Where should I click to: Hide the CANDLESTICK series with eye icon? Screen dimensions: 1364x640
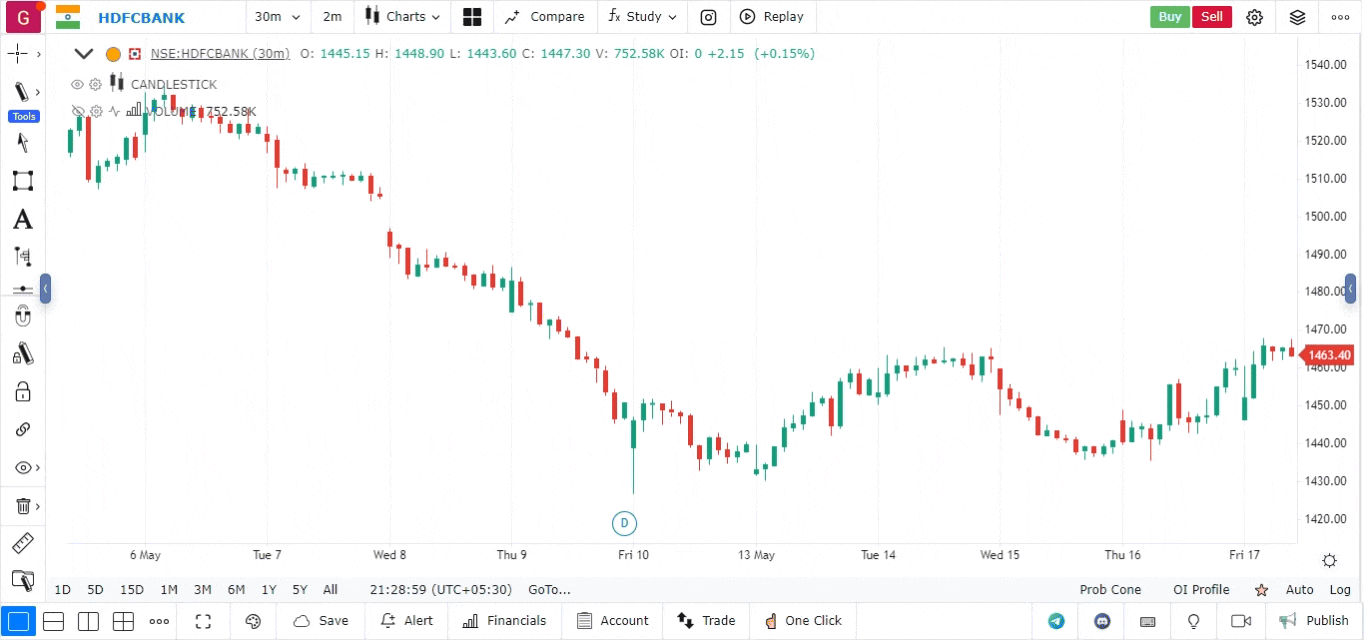[77, 85]
